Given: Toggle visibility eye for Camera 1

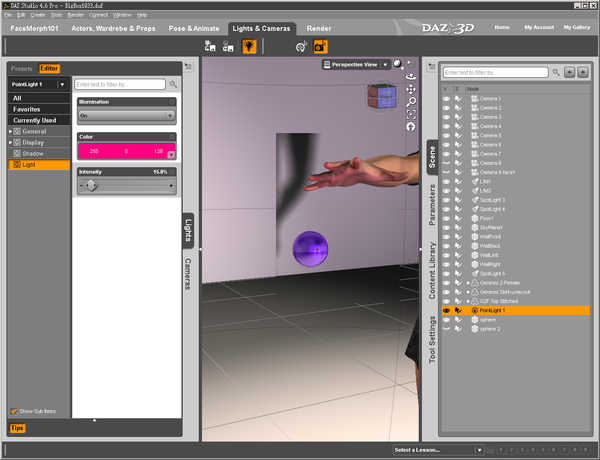Looking at the screenshot, I should click(x=446, y=98).
